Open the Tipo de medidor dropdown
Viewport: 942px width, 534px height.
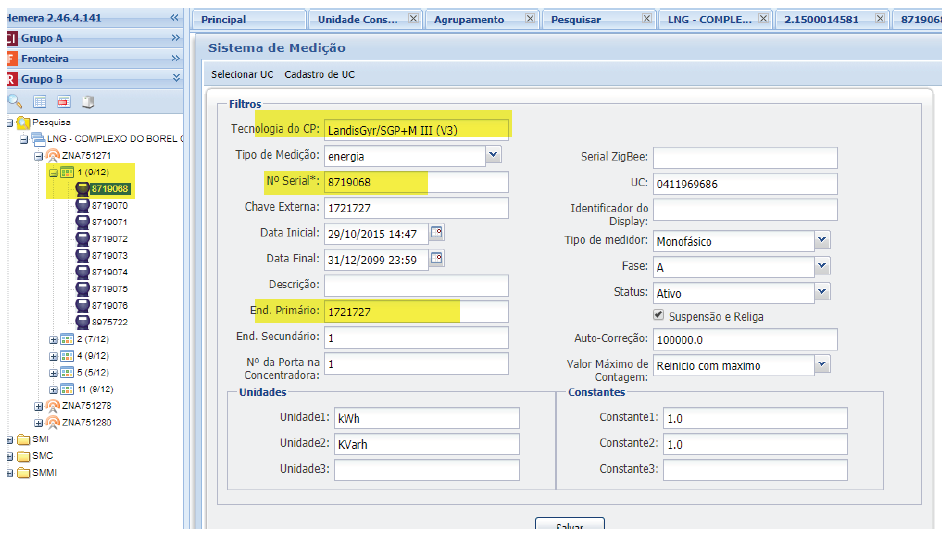[x=821, y=241]
